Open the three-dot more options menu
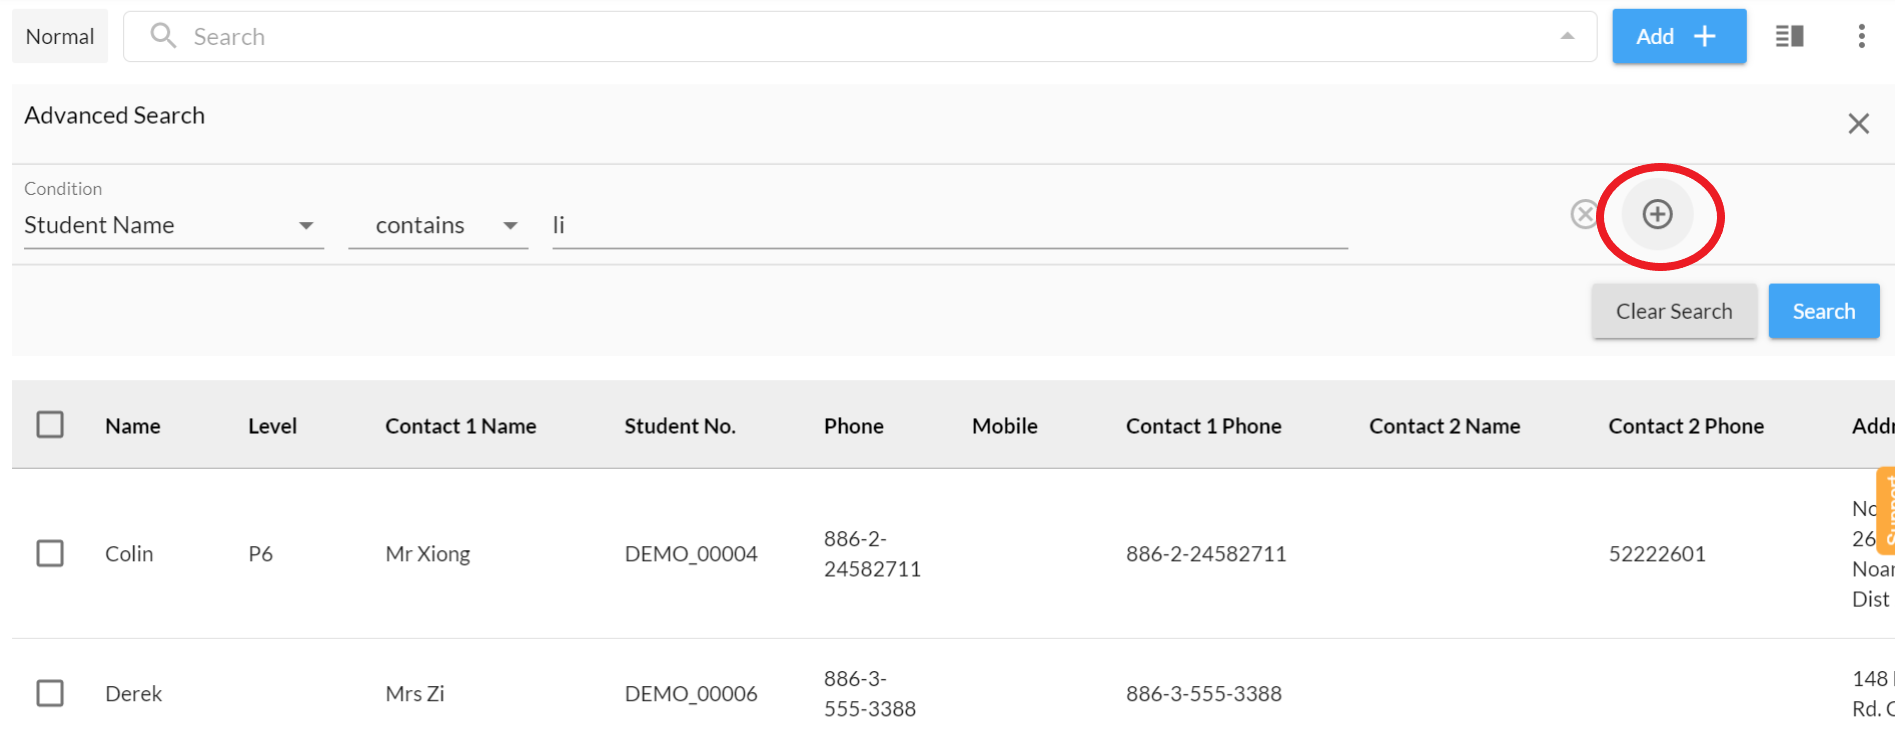The image size is (1895, 732). pyautogui.click(x=1861, y=36)
